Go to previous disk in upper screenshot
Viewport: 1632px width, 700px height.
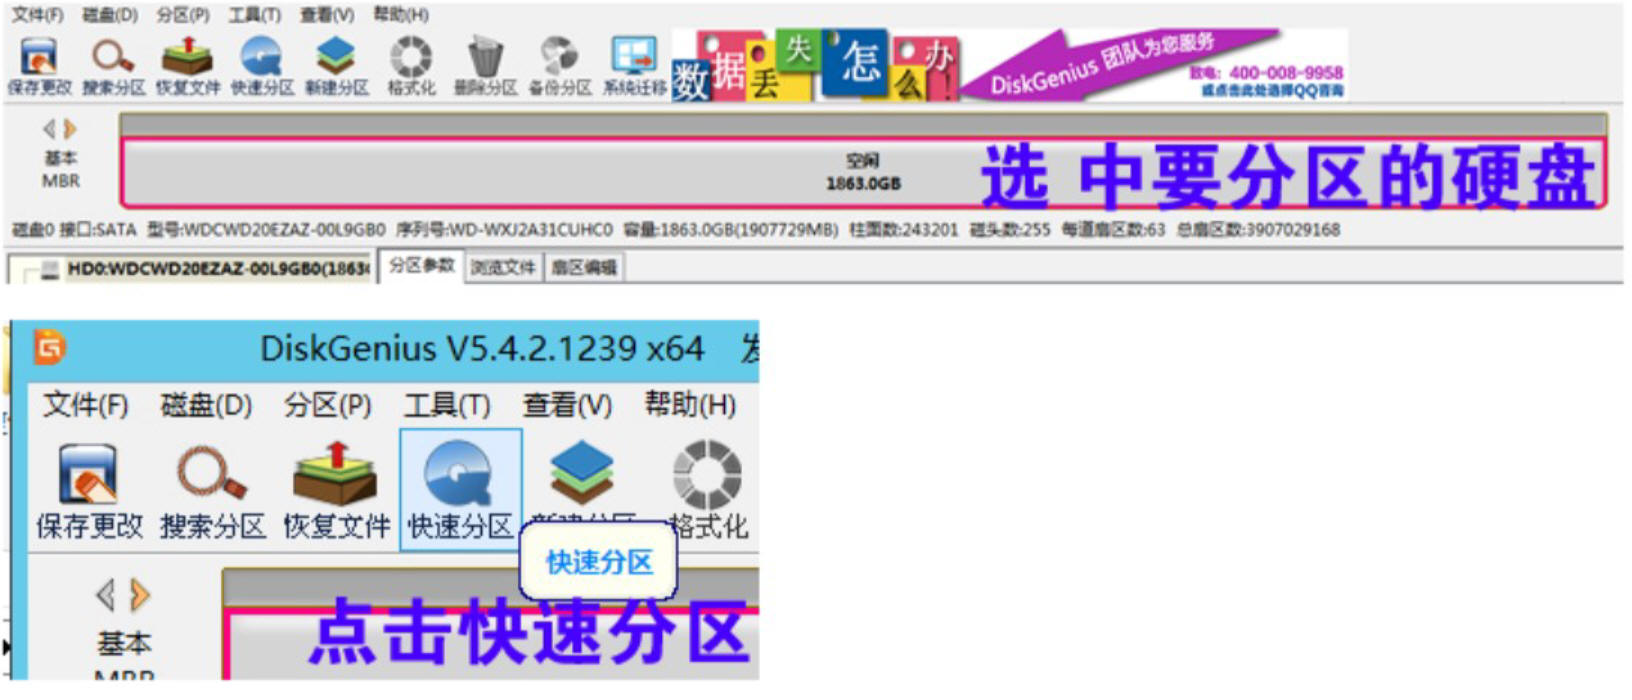pos(49,129)
